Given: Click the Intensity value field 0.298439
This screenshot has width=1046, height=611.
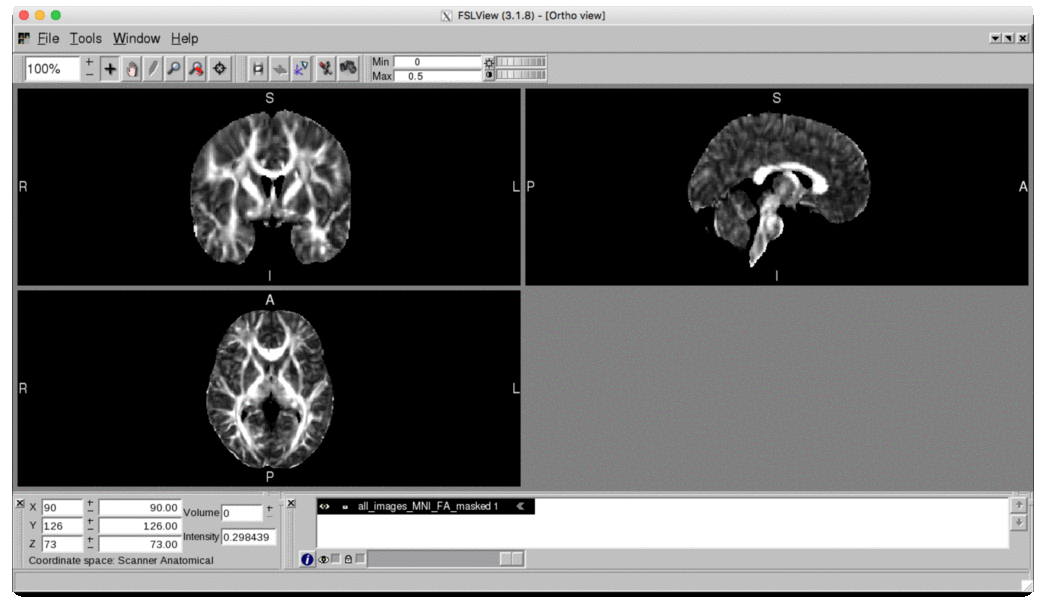Looking at the screenshot, I should click(248, 537).
